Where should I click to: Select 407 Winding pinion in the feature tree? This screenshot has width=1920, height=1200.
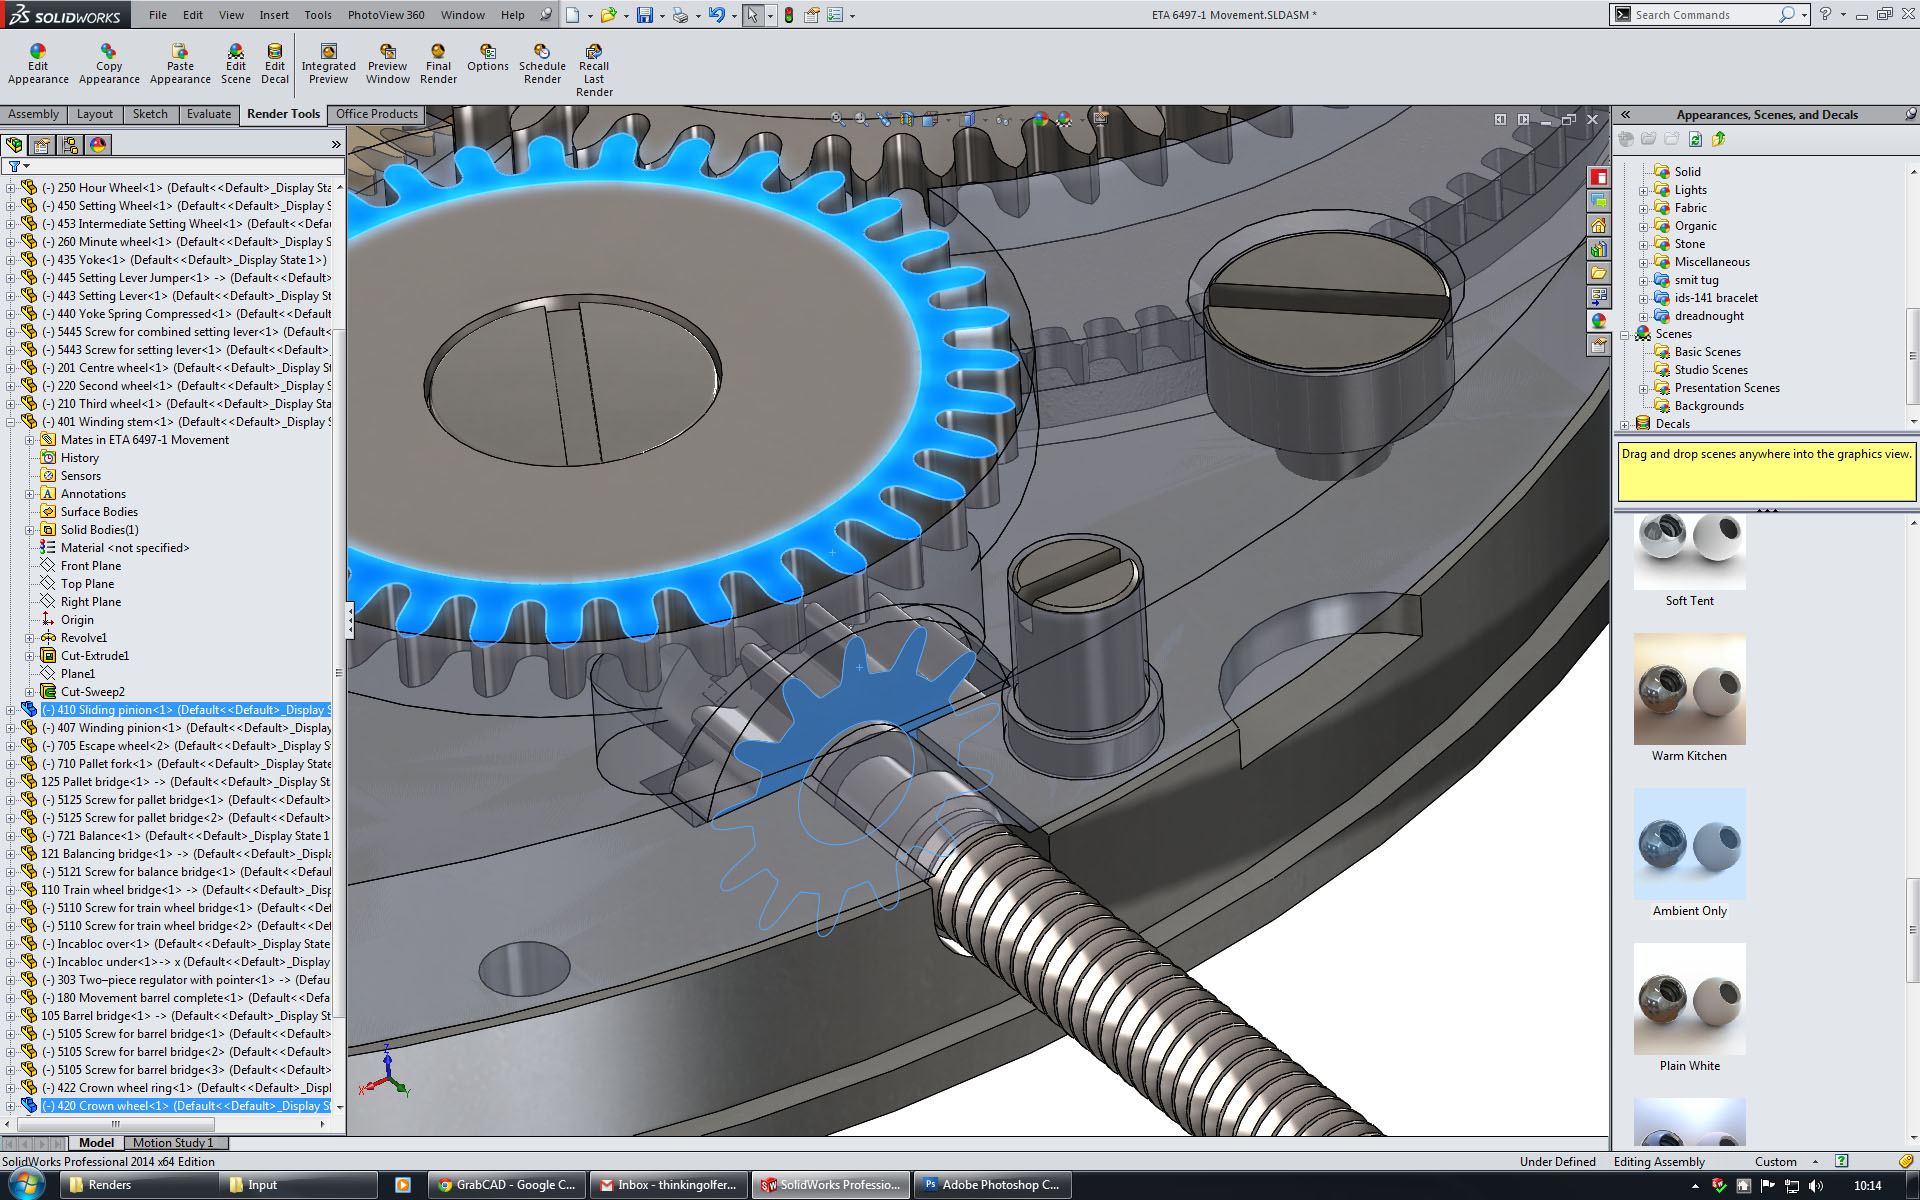coord(119,728)
